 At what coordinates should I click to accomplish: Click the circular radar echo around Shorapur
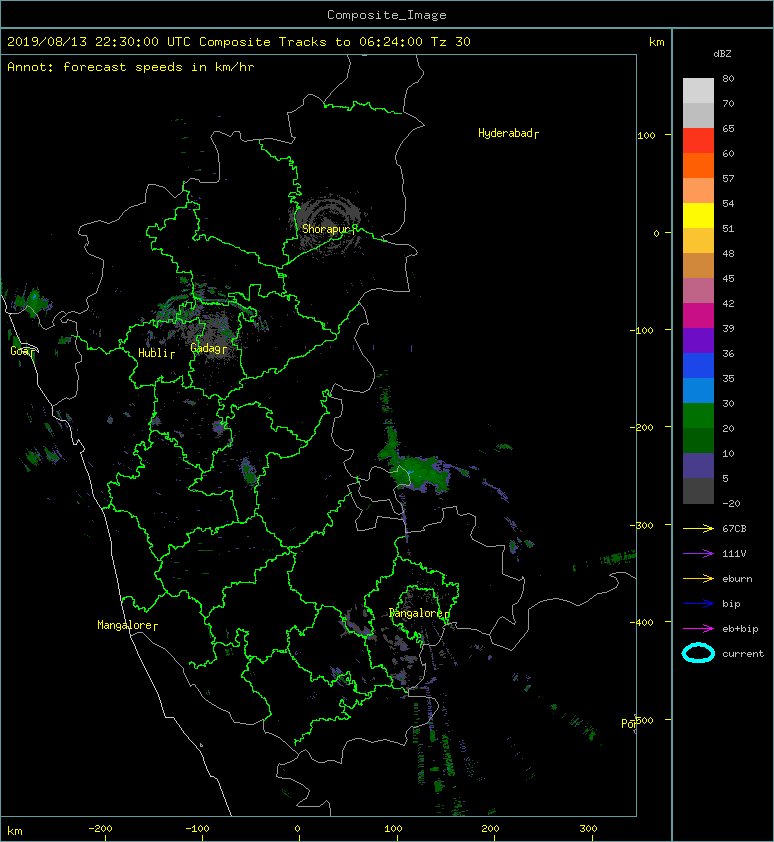click(325, 224)
